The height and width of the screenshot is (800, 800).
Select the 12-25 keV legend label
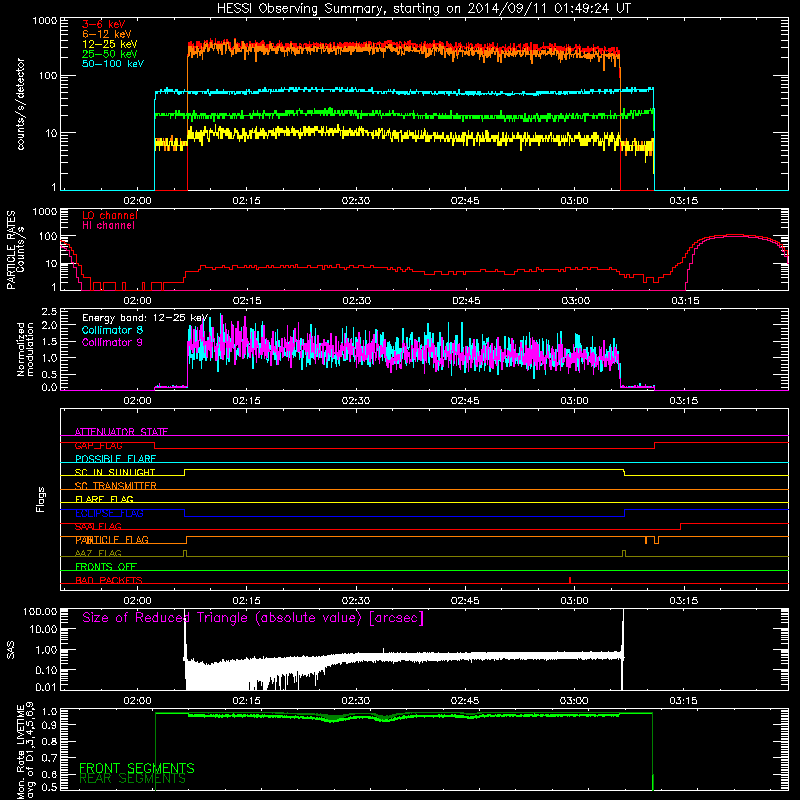[x=110, y=44]
